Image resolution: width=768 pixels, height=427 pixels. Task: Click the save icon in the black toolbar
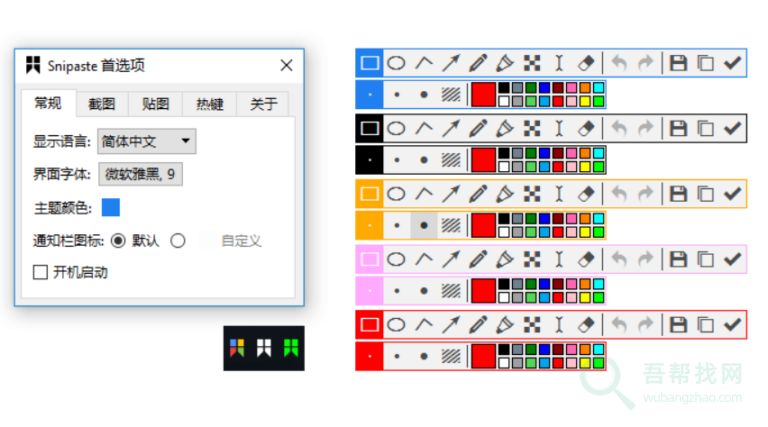678,128
